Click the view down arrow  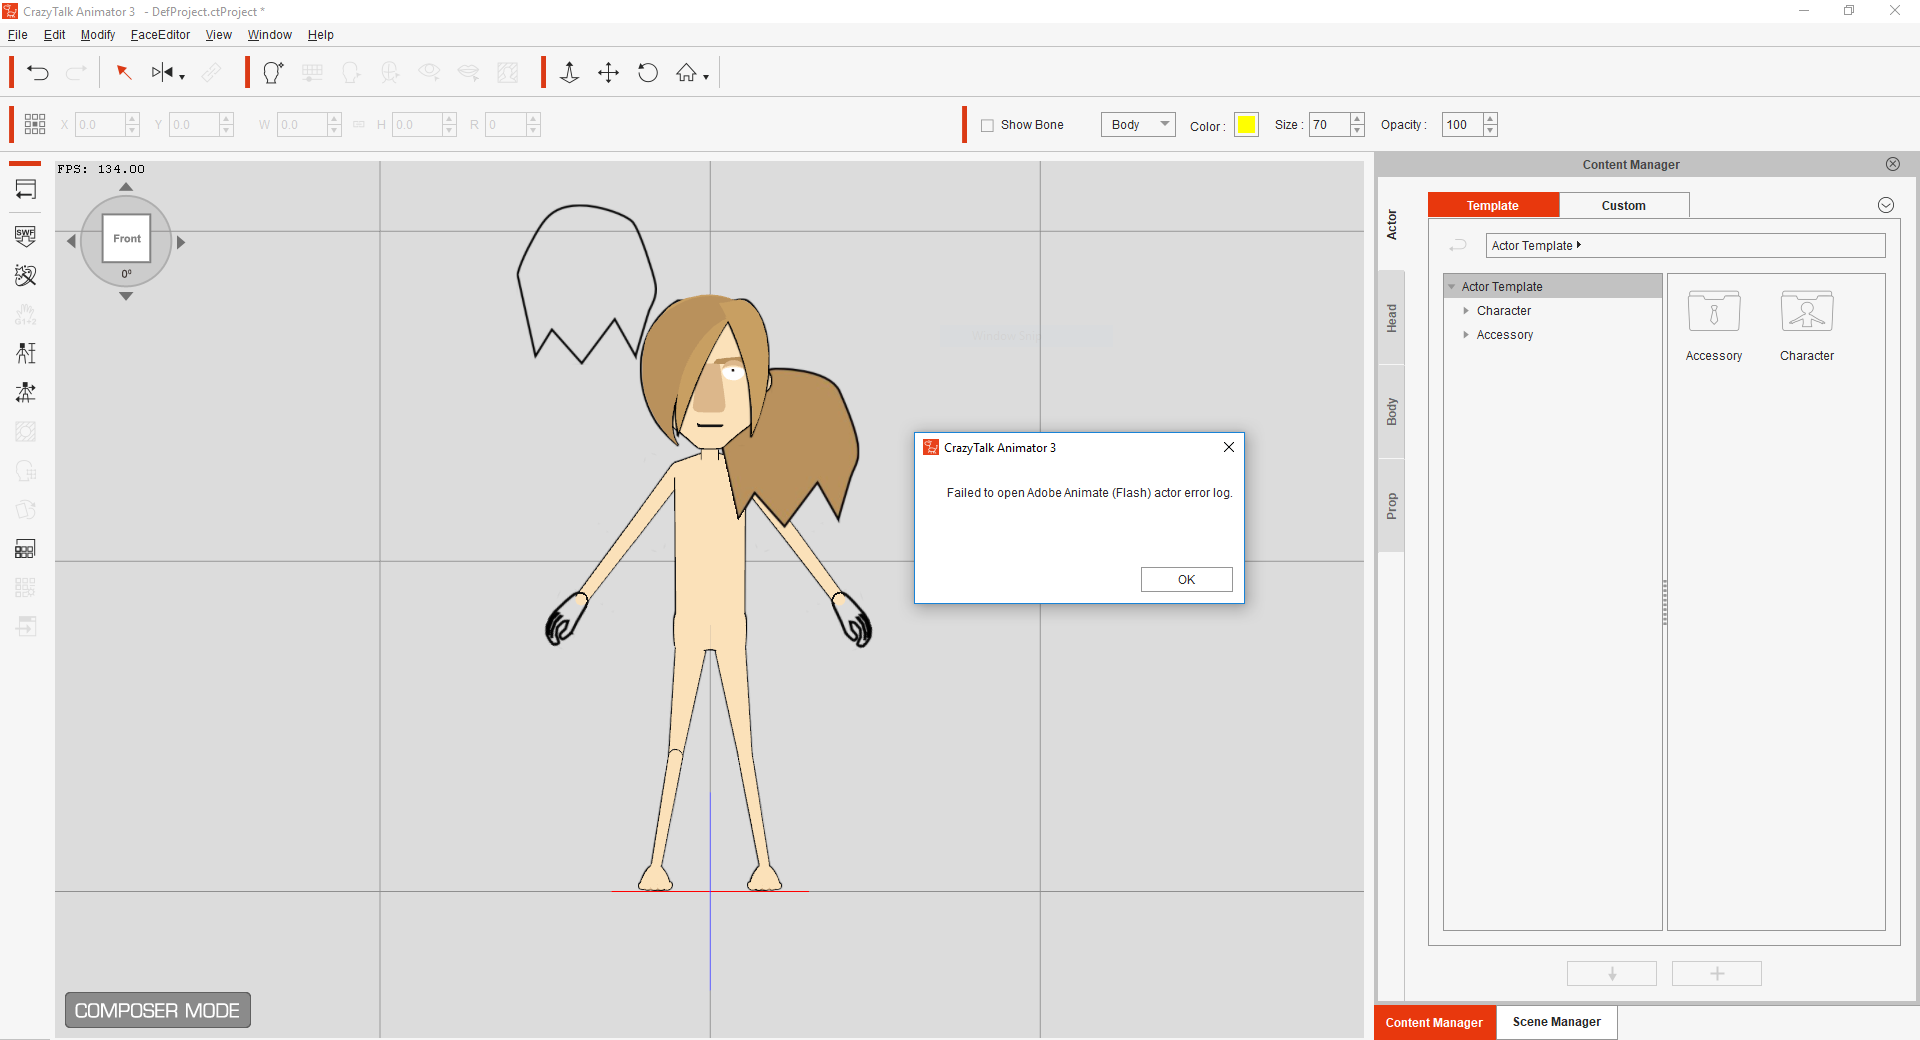point(126,296)
